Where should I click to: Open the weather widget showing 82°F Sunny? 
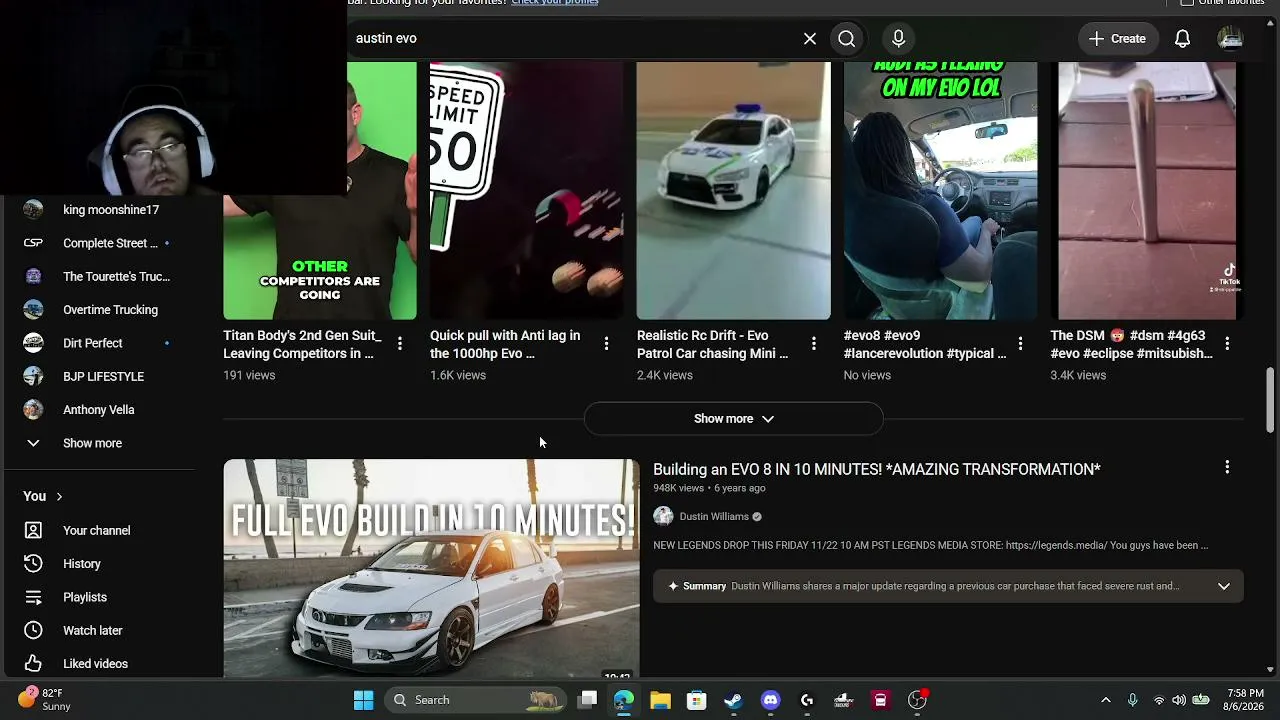click(45, 700)
